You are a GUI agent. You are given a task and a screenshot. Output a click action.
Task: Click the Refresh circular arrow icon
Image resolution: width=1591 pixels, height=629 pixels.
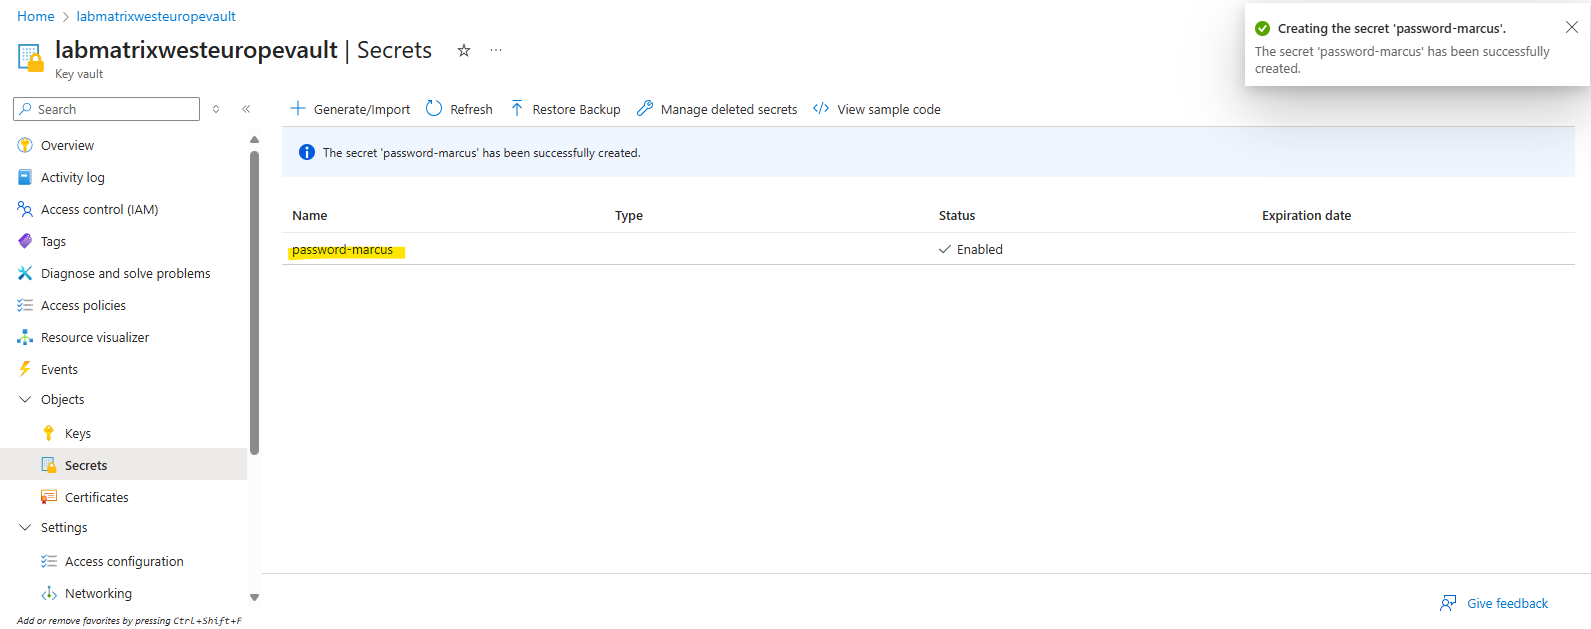click(x=434, y=108)
